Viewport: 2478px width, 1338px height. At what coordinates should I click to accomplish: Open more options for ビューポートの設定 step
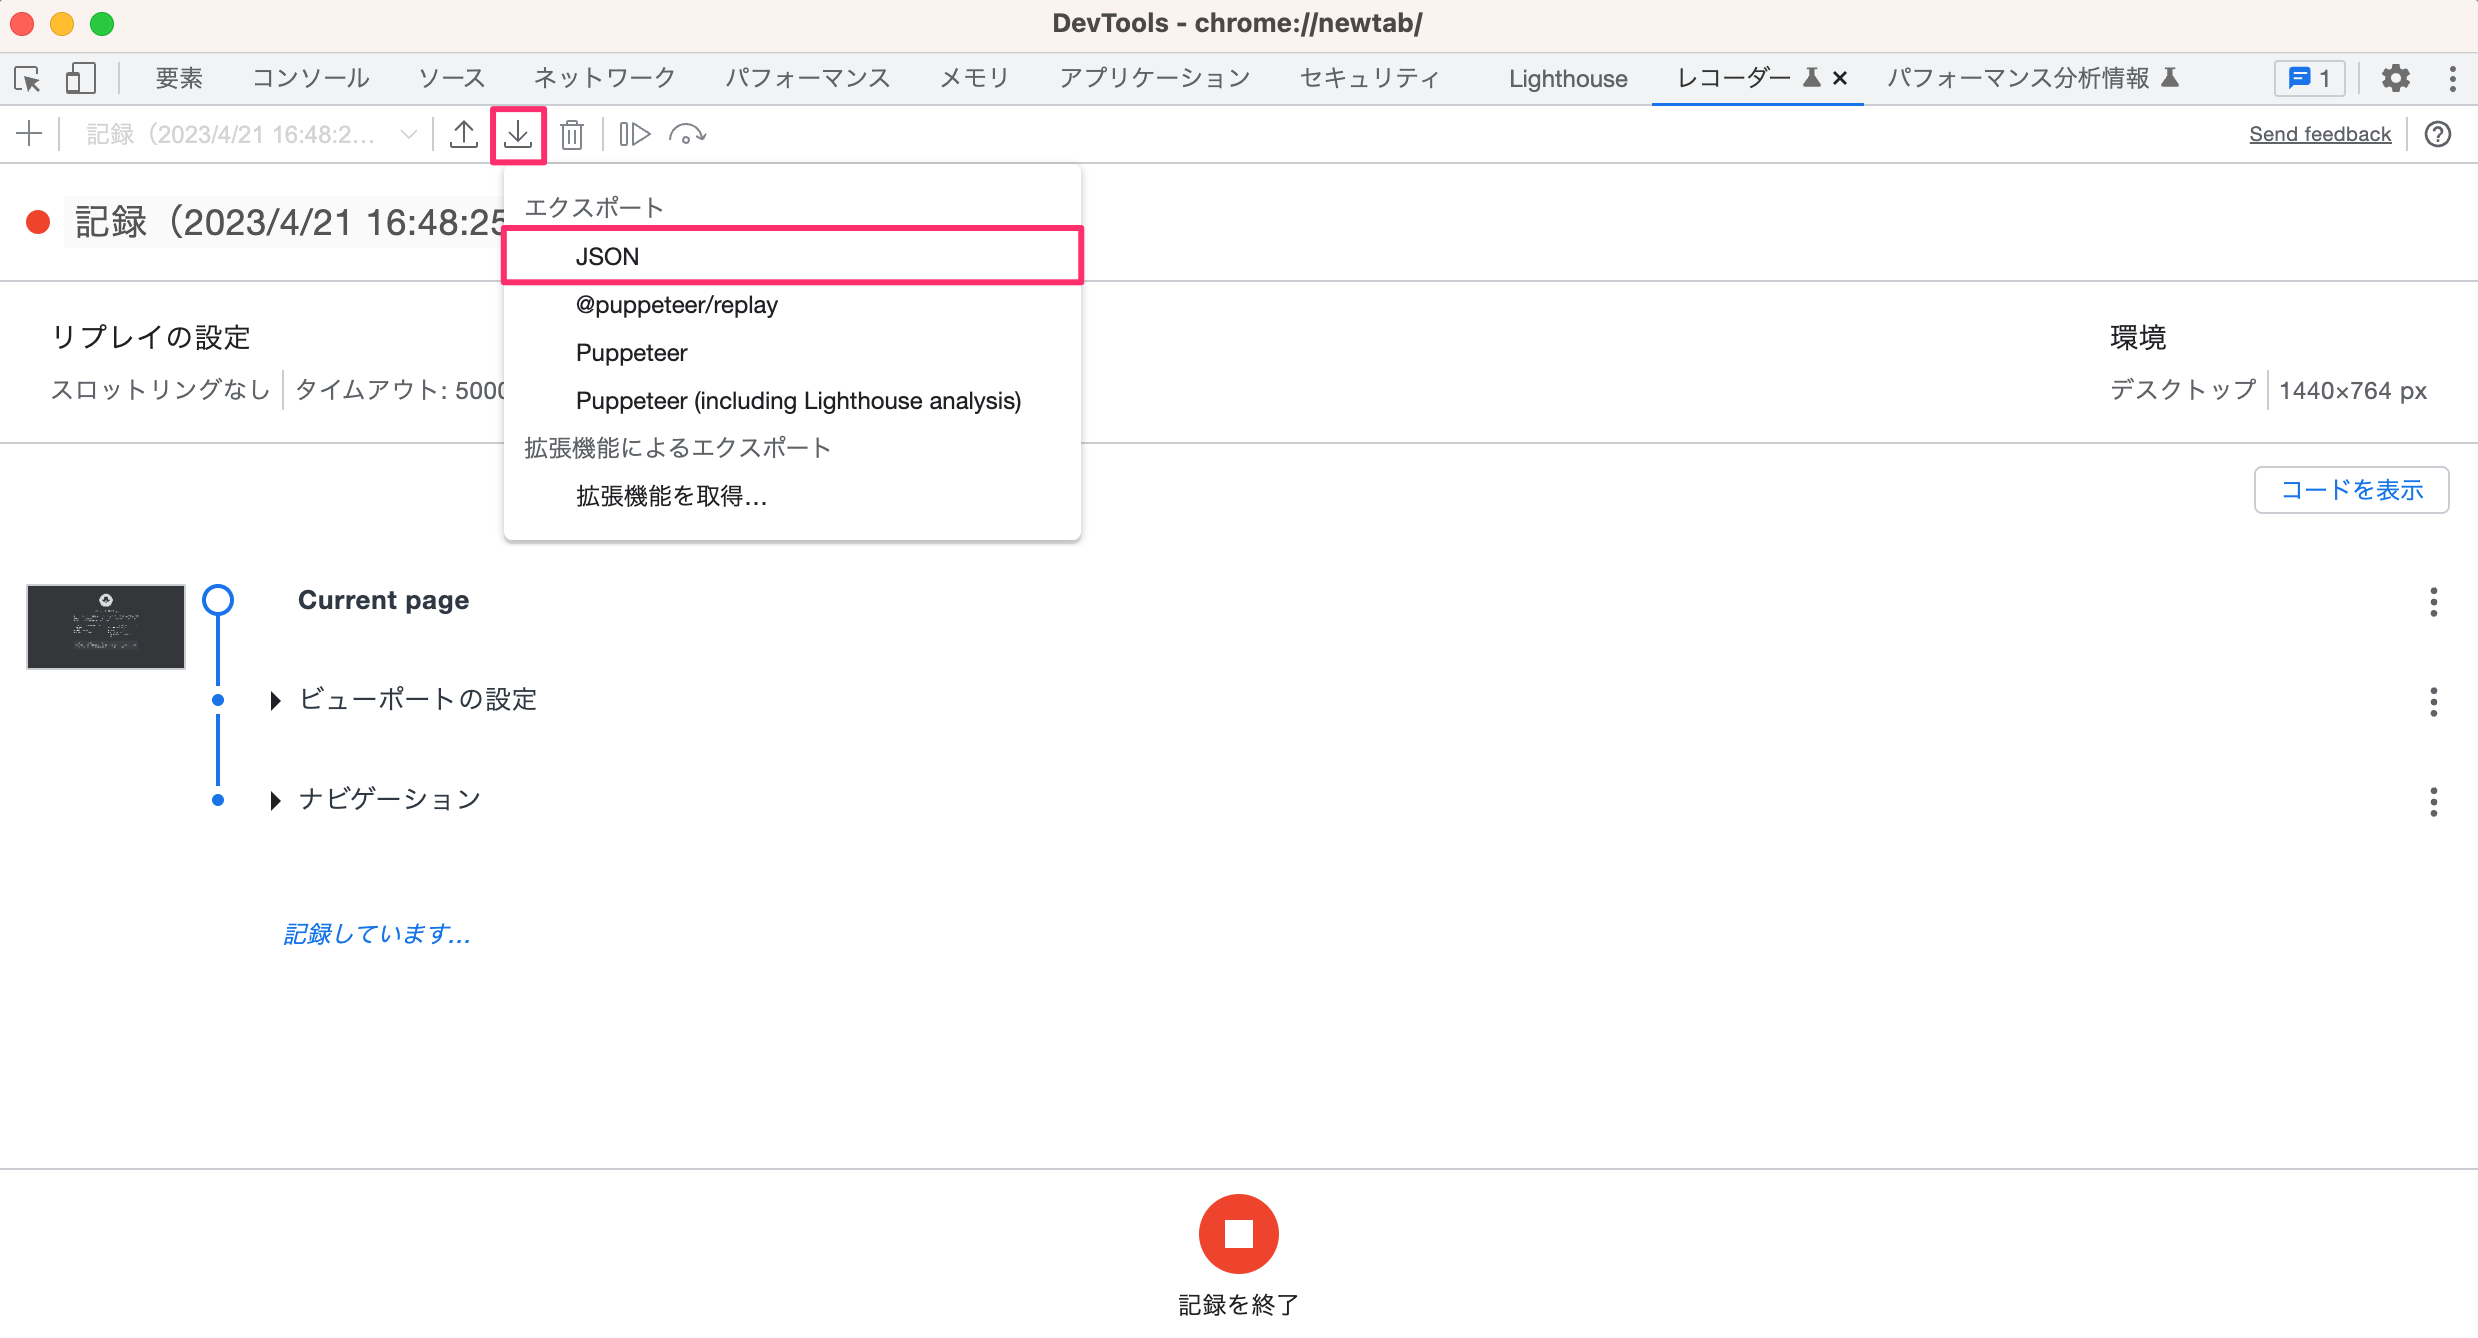click(2433, 702)
